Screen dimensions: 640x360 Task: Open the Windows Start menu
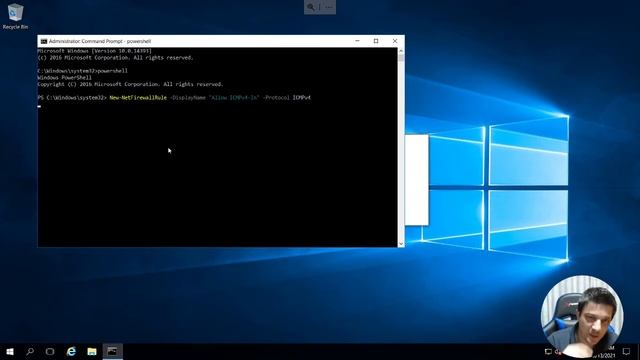(10, 351)
